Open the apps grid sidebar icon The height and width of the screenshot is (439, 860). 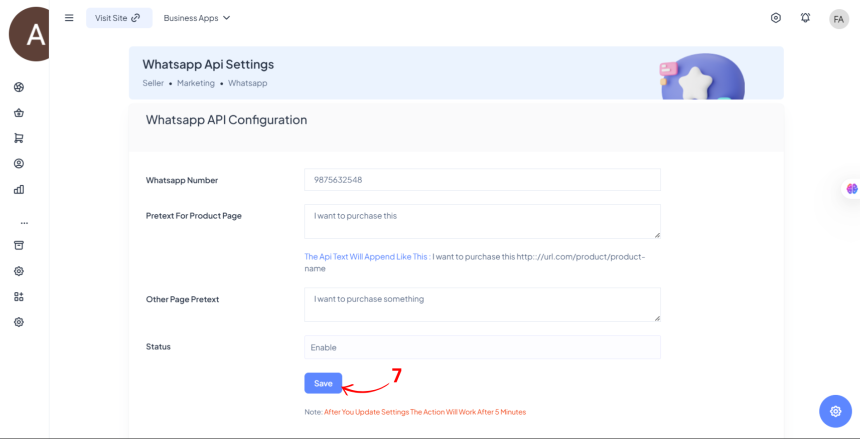(x=19, y=296)
